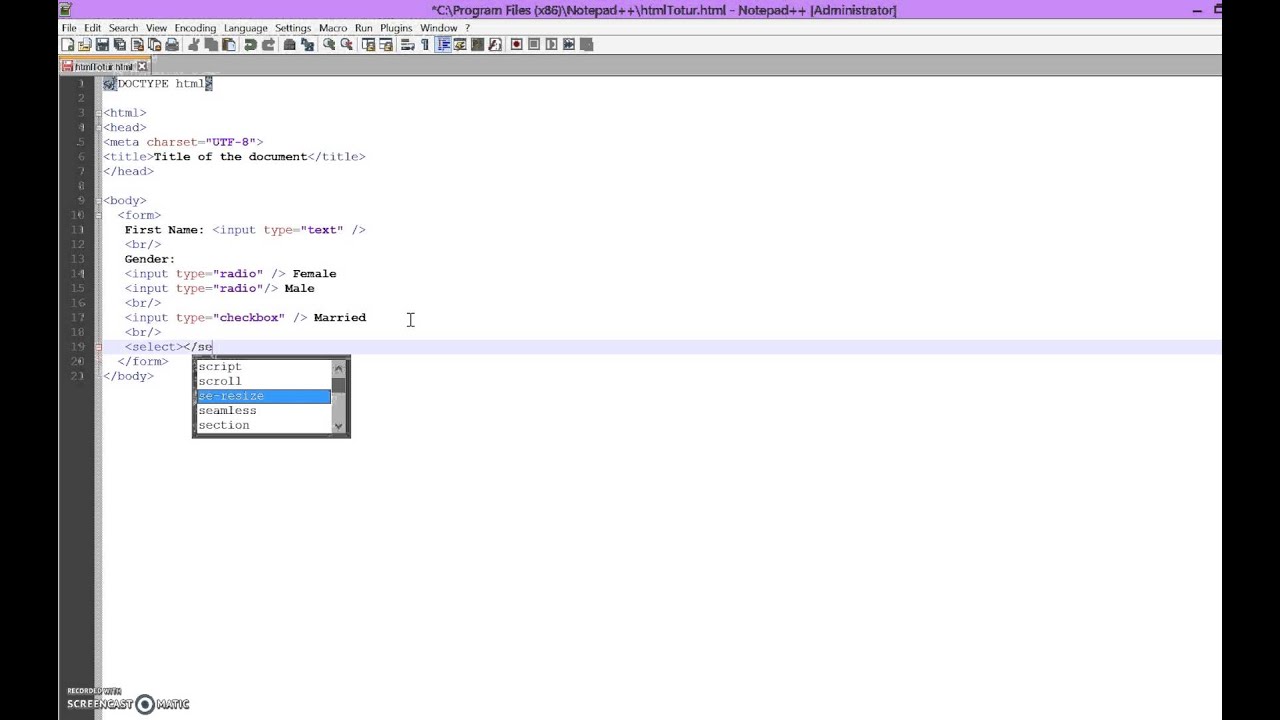The height and width of the screenshot is (720, 1280).
Task: Open the Encoding menu
Action: pos(195,28)
